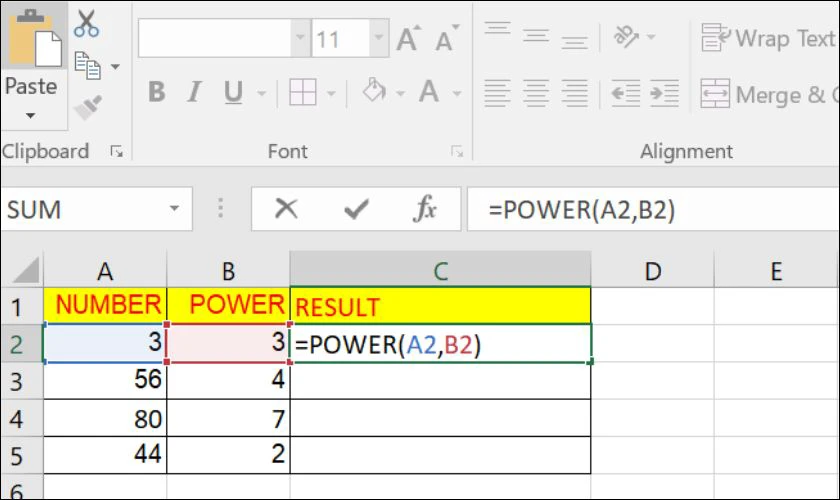Align text right
840x500 pixels.
(x=574, y=93)
